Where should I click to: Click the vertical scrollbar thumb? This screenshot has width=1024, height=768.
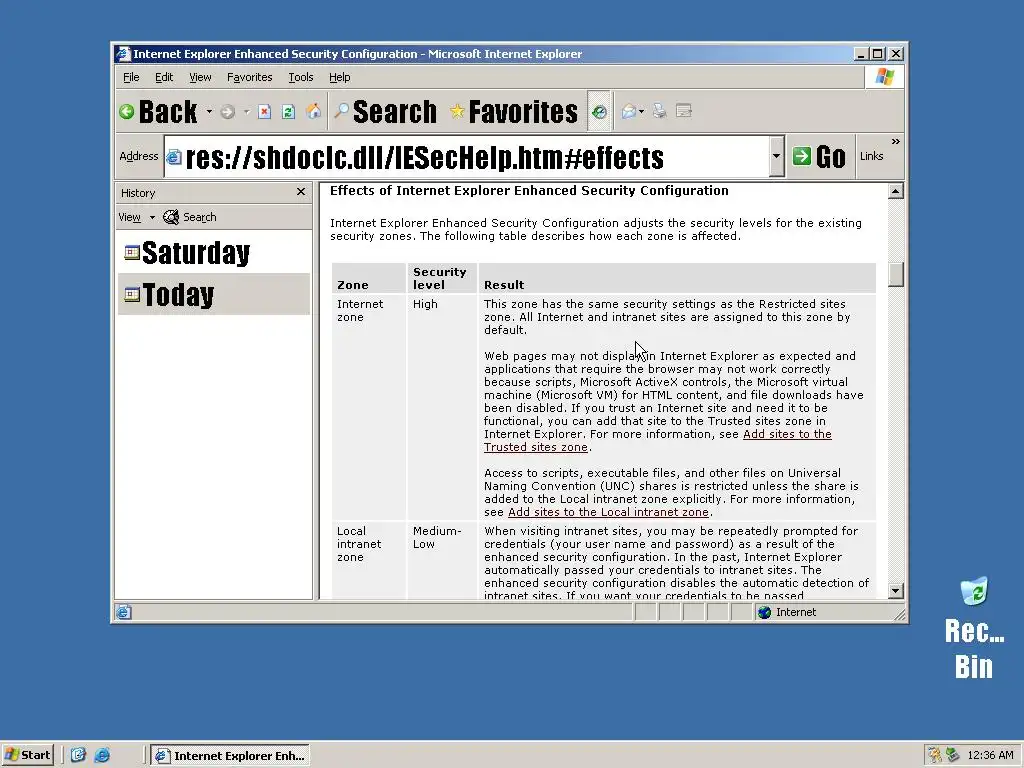click(896, 274)
